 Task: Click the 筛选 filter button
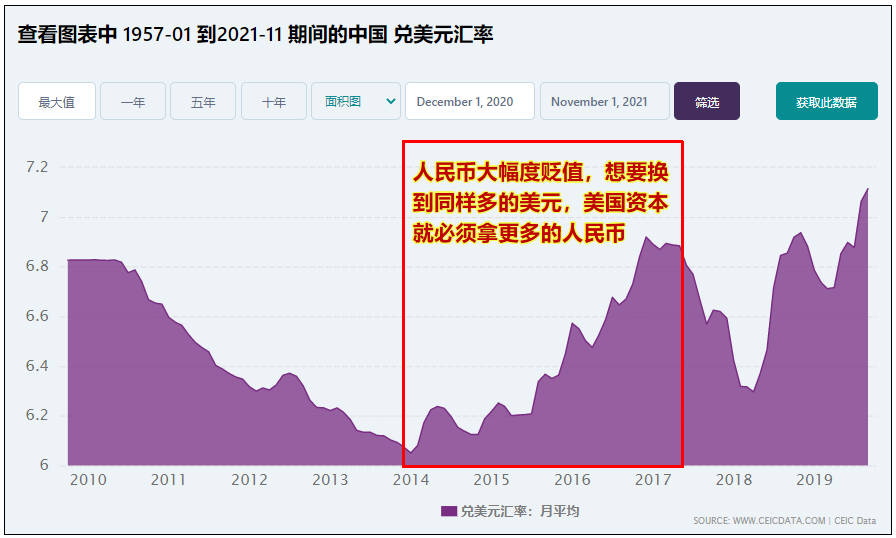[x=707, y=102]
